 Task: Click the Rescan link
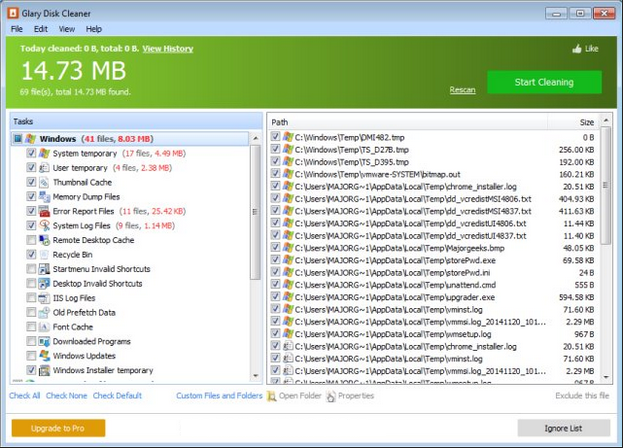coord(462,90)
